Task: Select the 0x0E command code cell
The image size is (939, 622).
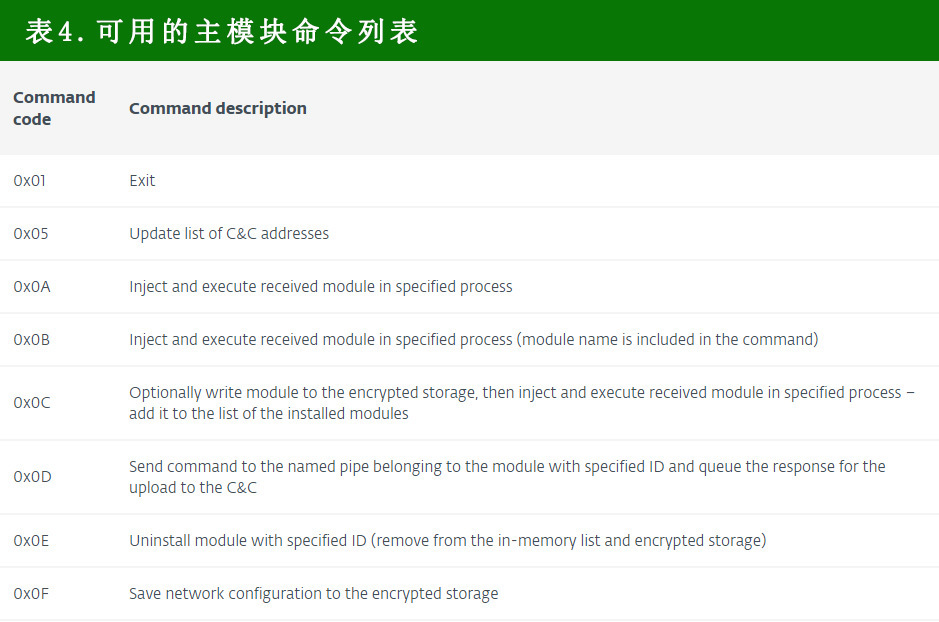Action: (31, 541)
